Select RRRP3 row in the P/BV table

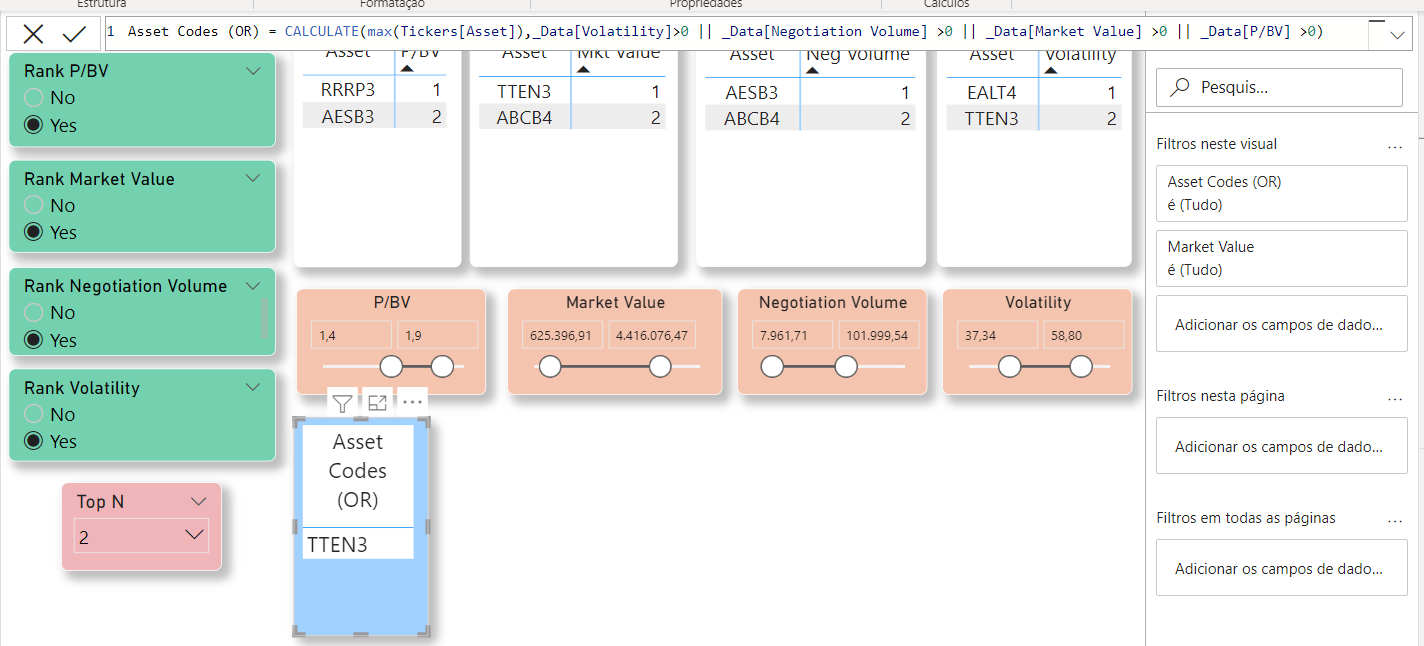375,90
